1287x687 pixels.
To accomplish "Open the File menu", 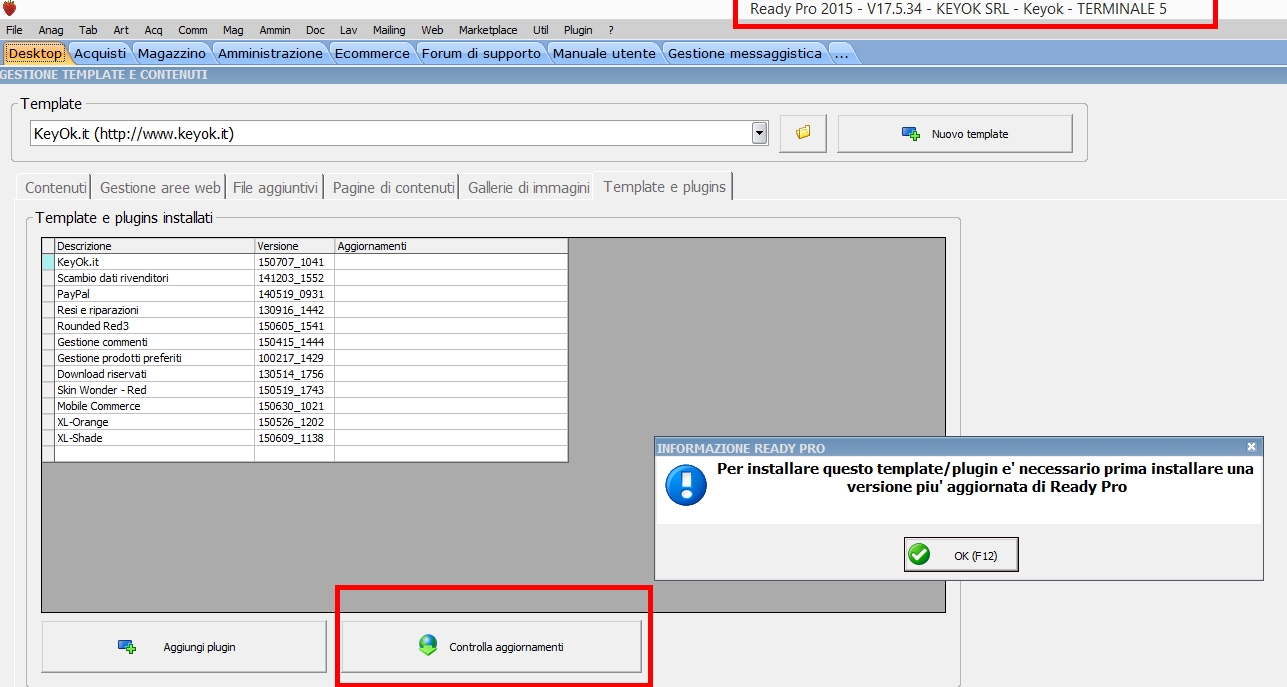I will (x=14, y=30).
